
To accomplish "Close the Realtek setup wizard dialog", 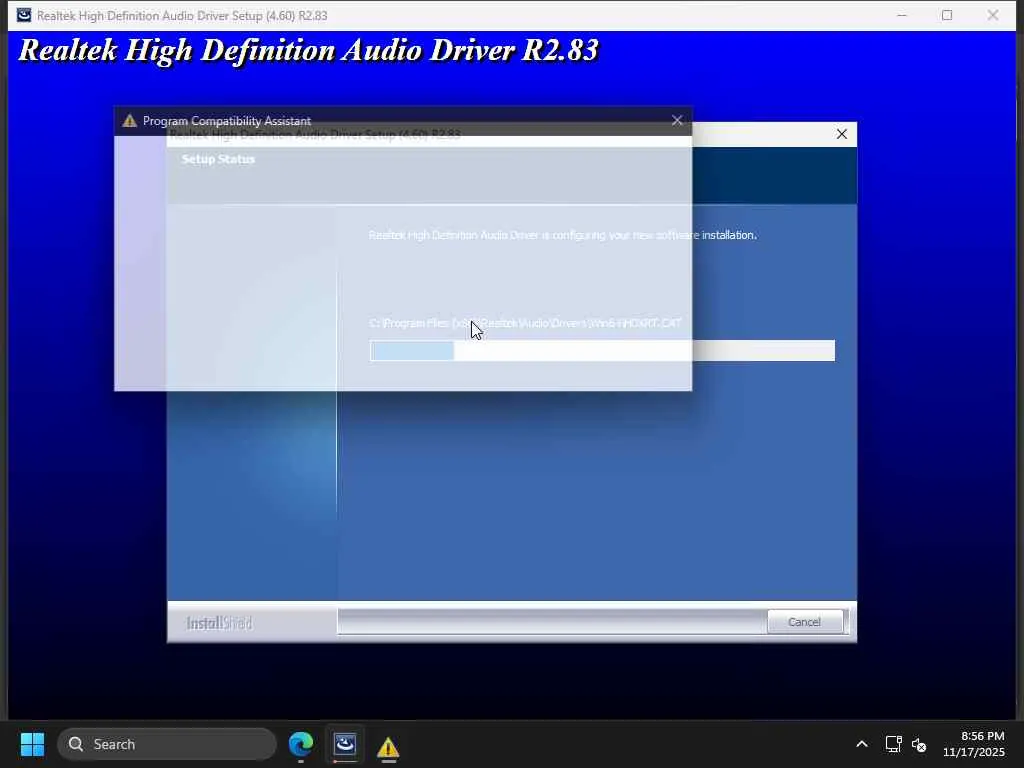I will pyautogui.click(x=842, y=135).
